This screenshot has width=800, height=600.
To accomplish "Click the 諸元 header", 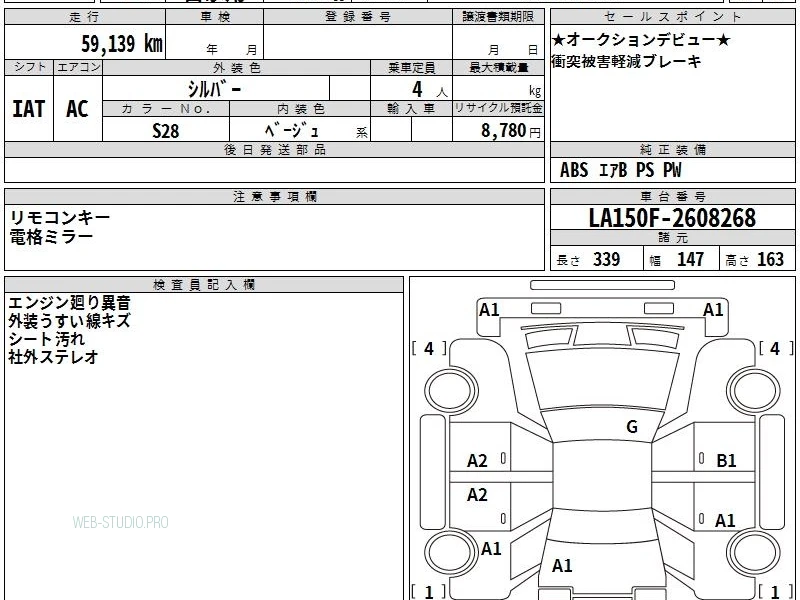I will click(672, 238).
